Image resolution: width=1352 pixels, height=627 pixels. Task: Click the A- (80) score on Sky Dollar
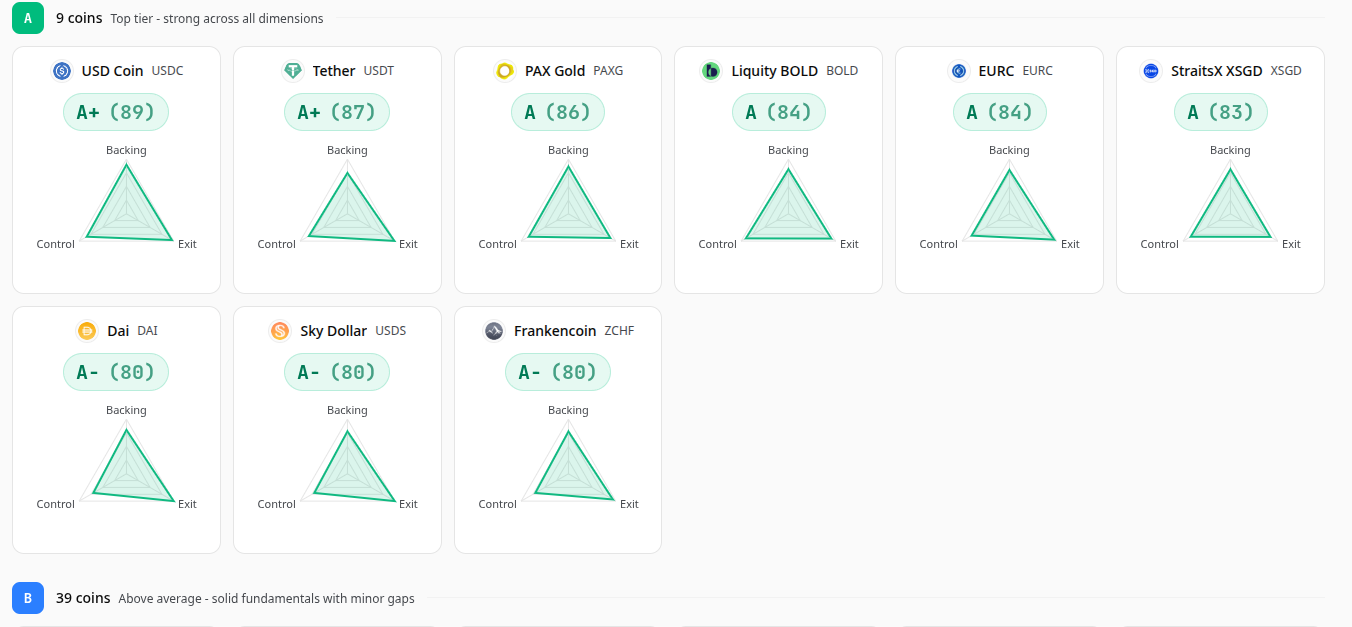click(x=337, y=372)
